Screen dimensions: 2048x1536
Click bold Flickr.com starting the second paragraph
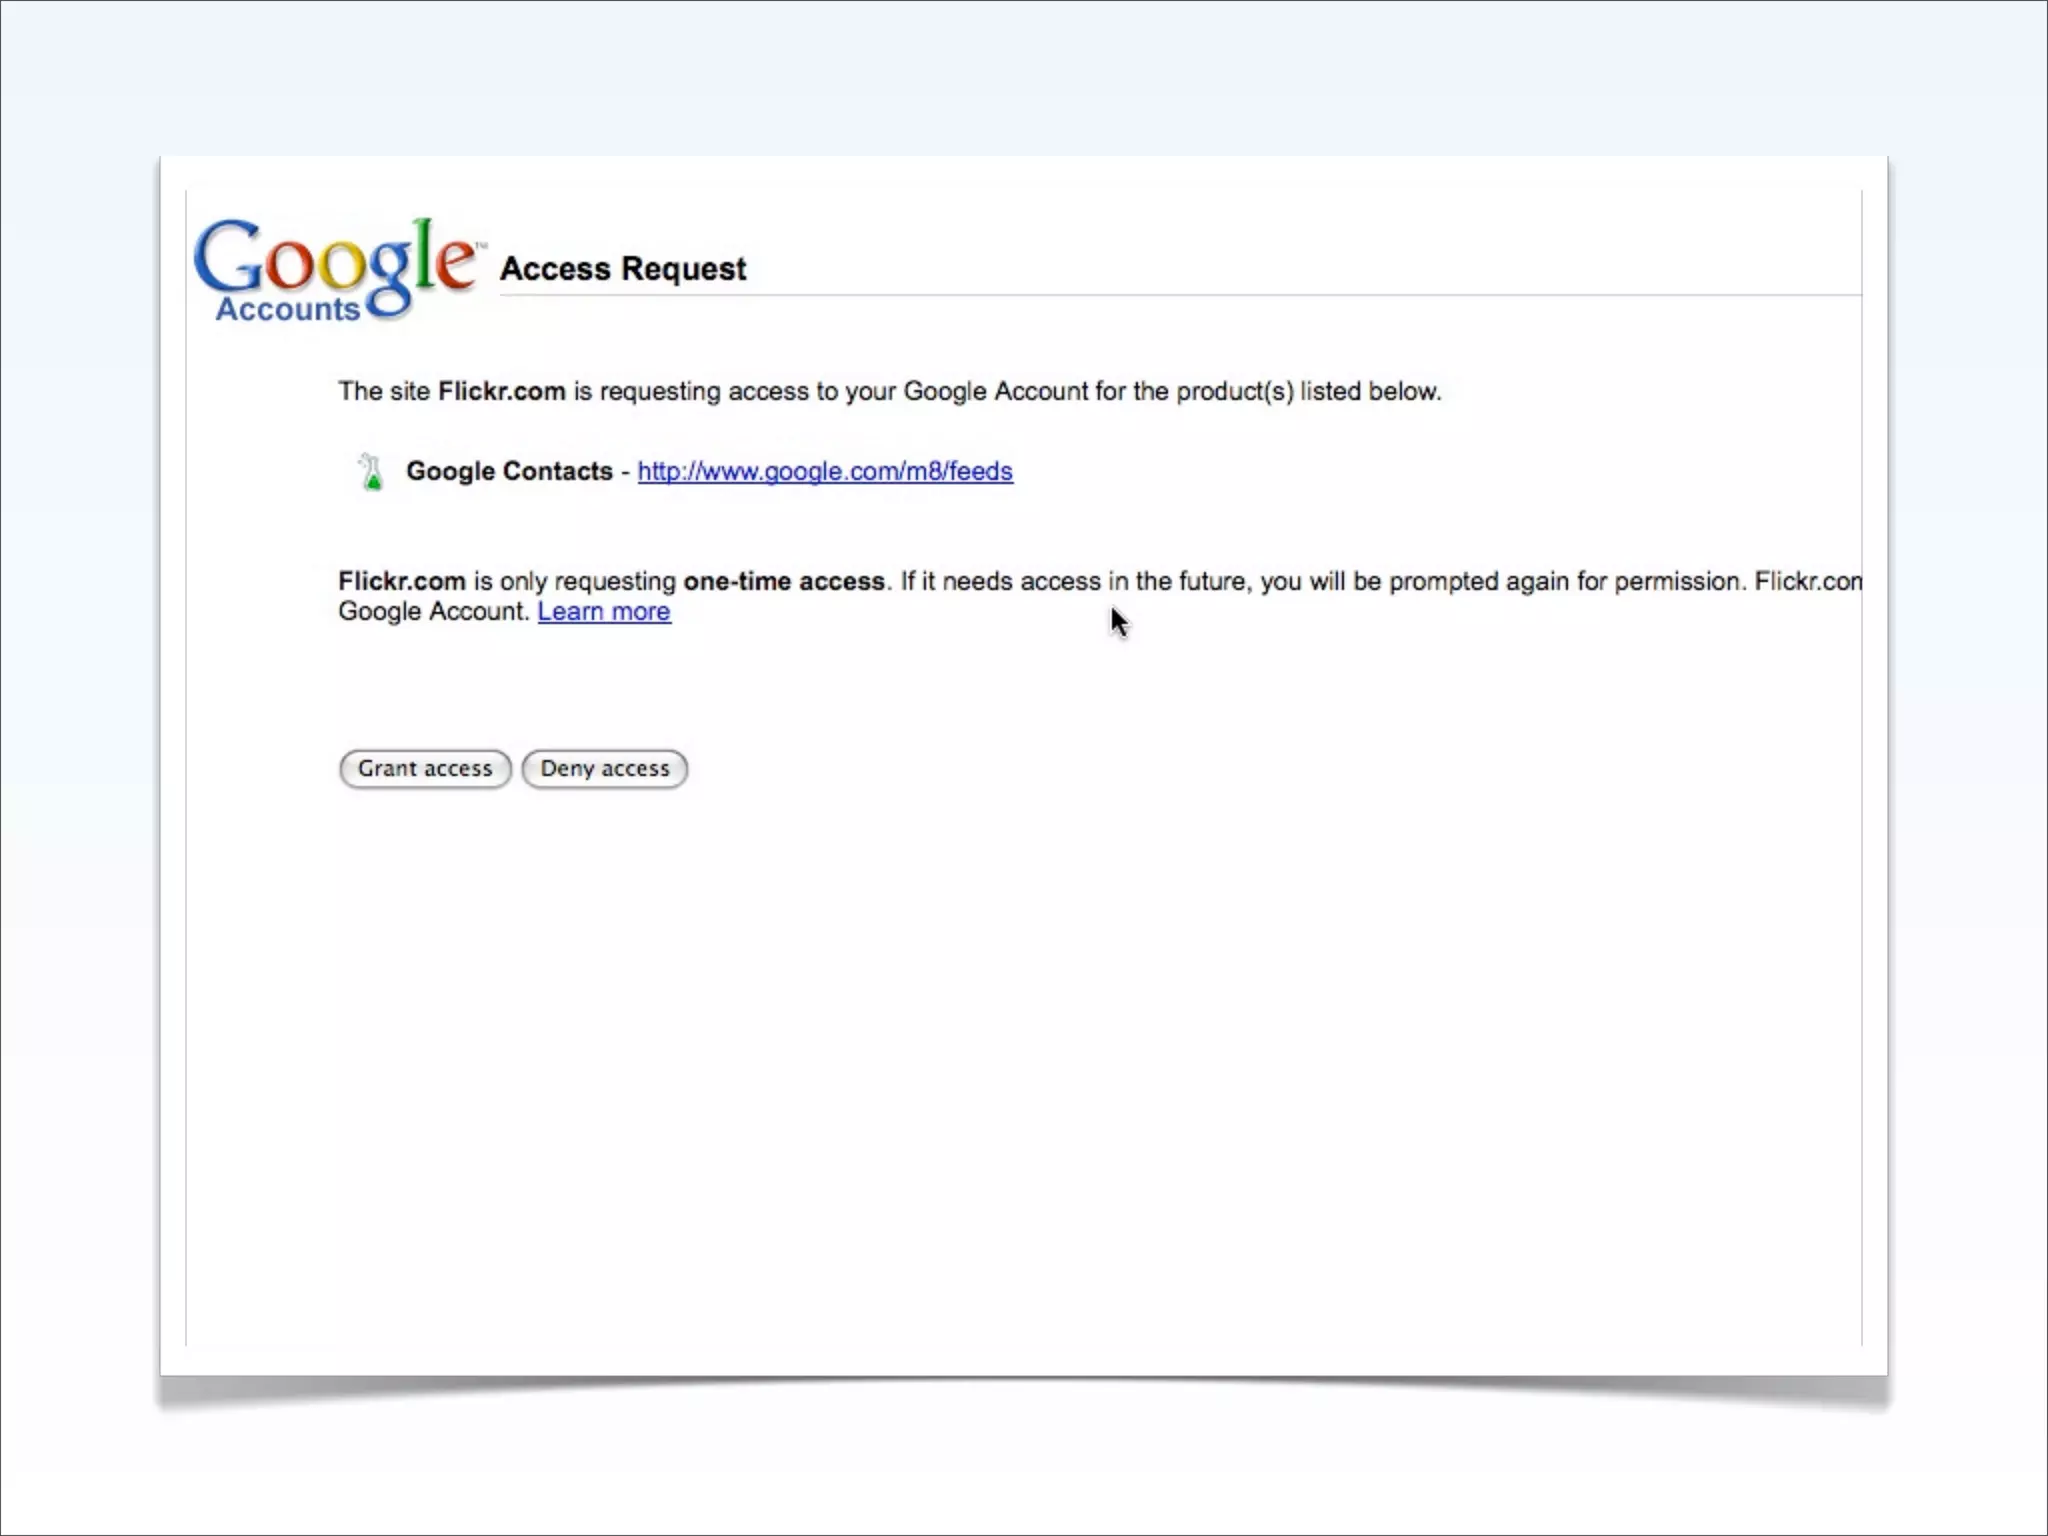click(401, 581)
